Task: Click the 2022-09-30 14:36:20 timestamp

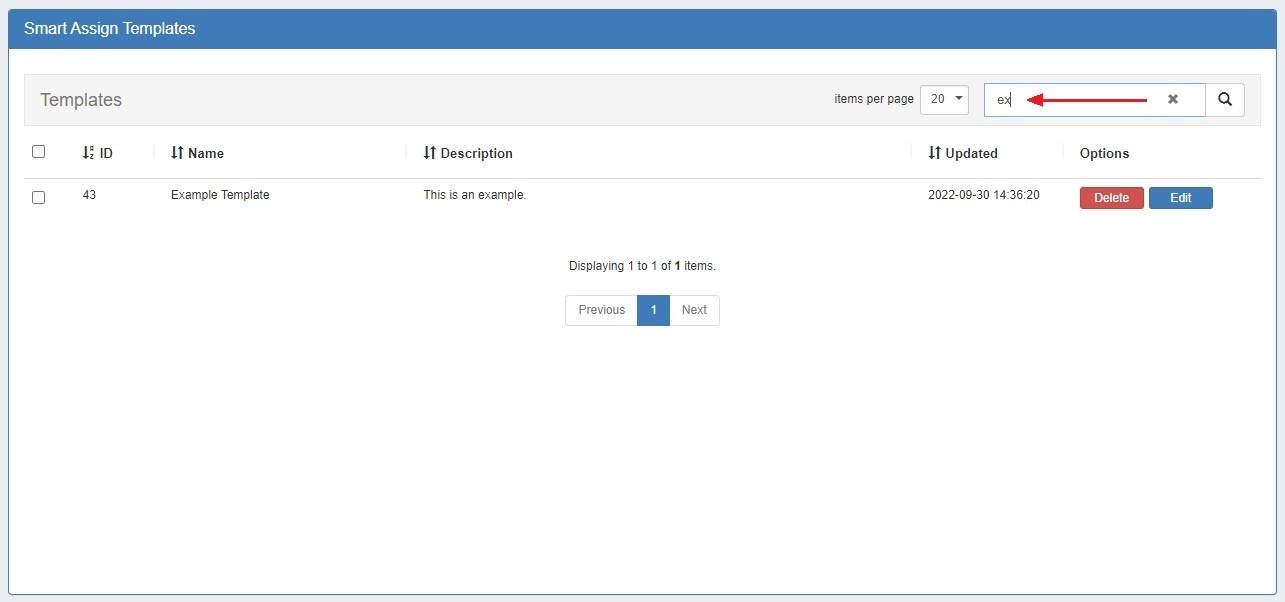Action: coord(983,195)
